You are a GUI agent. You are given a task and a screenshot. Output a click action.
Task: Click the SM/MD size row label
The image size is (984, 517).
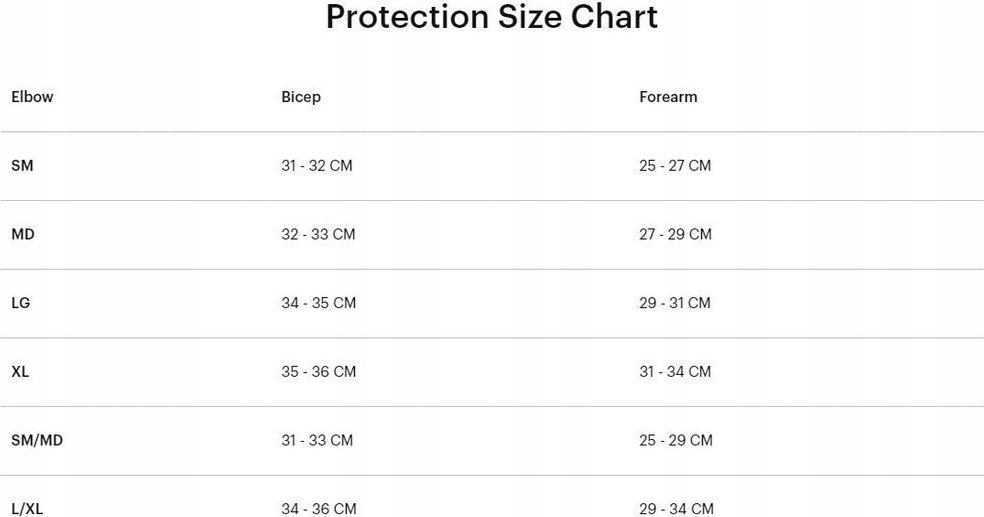coord(37,440)
